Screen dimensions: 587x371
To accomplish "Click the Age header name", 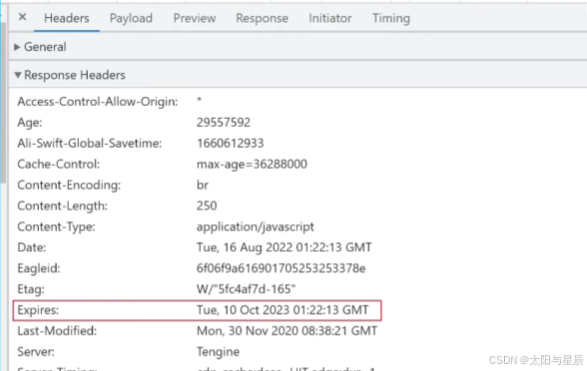I will point(30,123).
